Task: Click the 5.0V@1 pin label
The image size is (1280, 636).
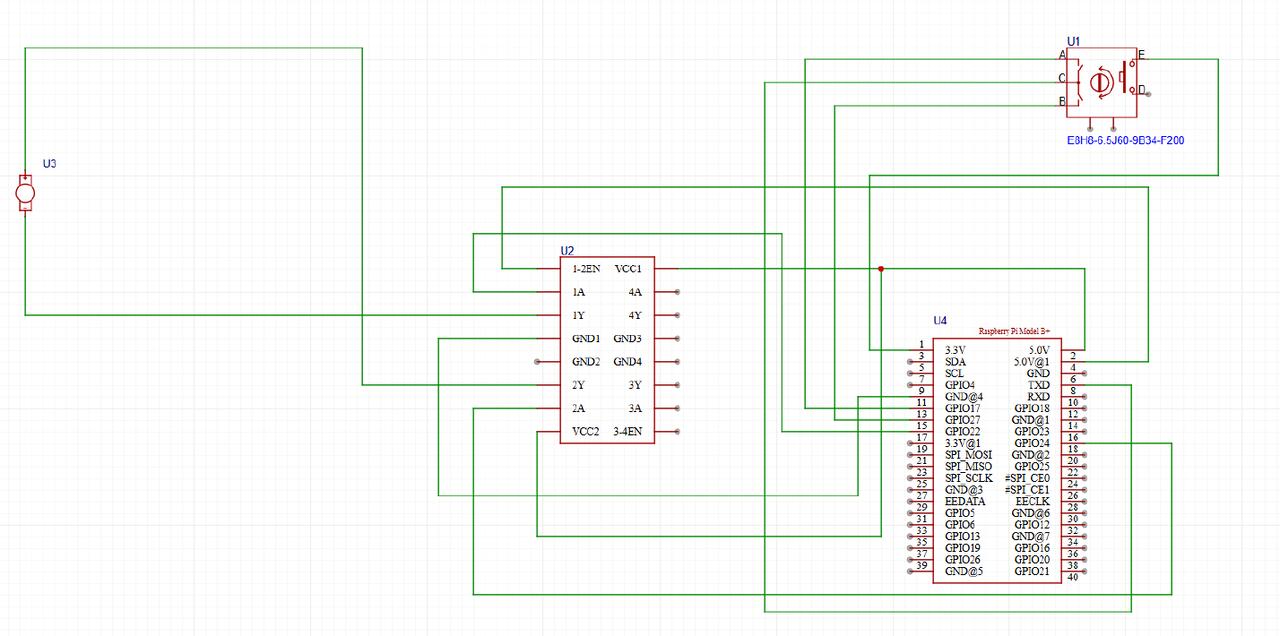Action: pos(1033,362)
